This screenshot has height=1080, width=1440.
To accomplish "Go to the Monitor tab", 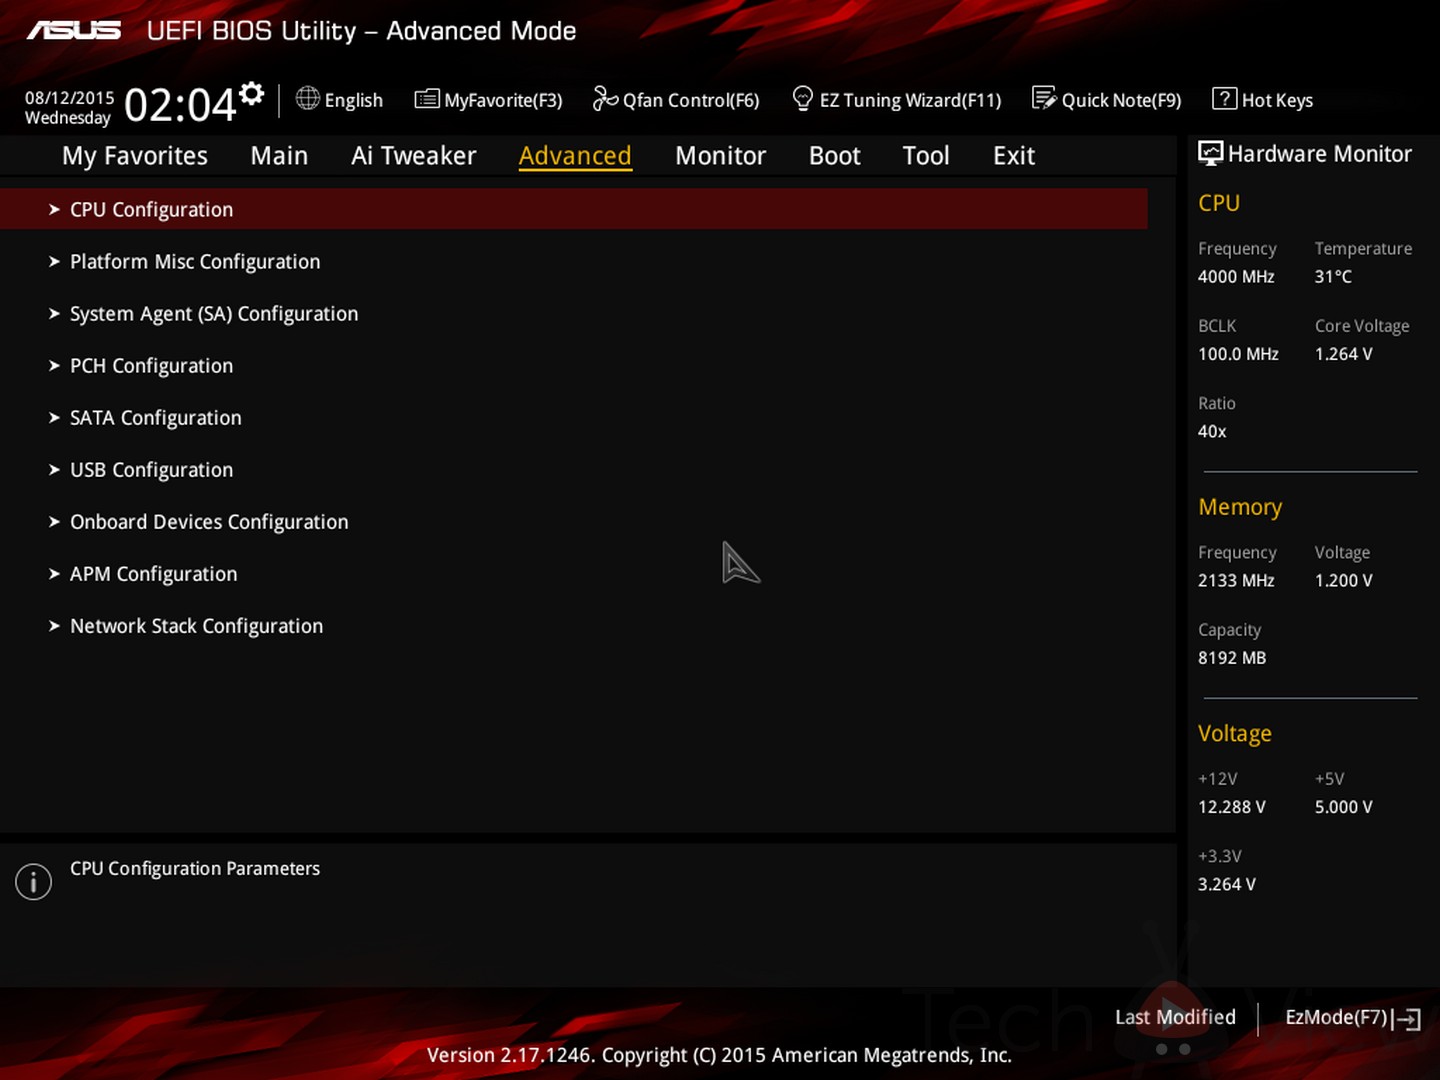I will click(x=720, y=156).
